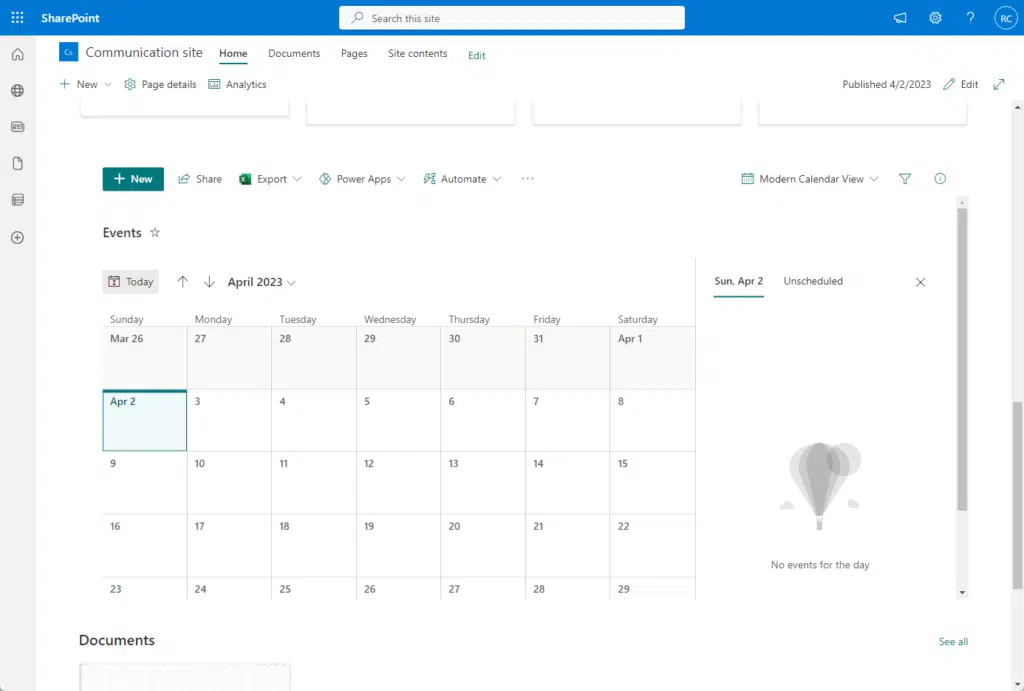Open the April 2023 month picker
Viewport: 1024px width, 691px height.
[x=261, y=282]
